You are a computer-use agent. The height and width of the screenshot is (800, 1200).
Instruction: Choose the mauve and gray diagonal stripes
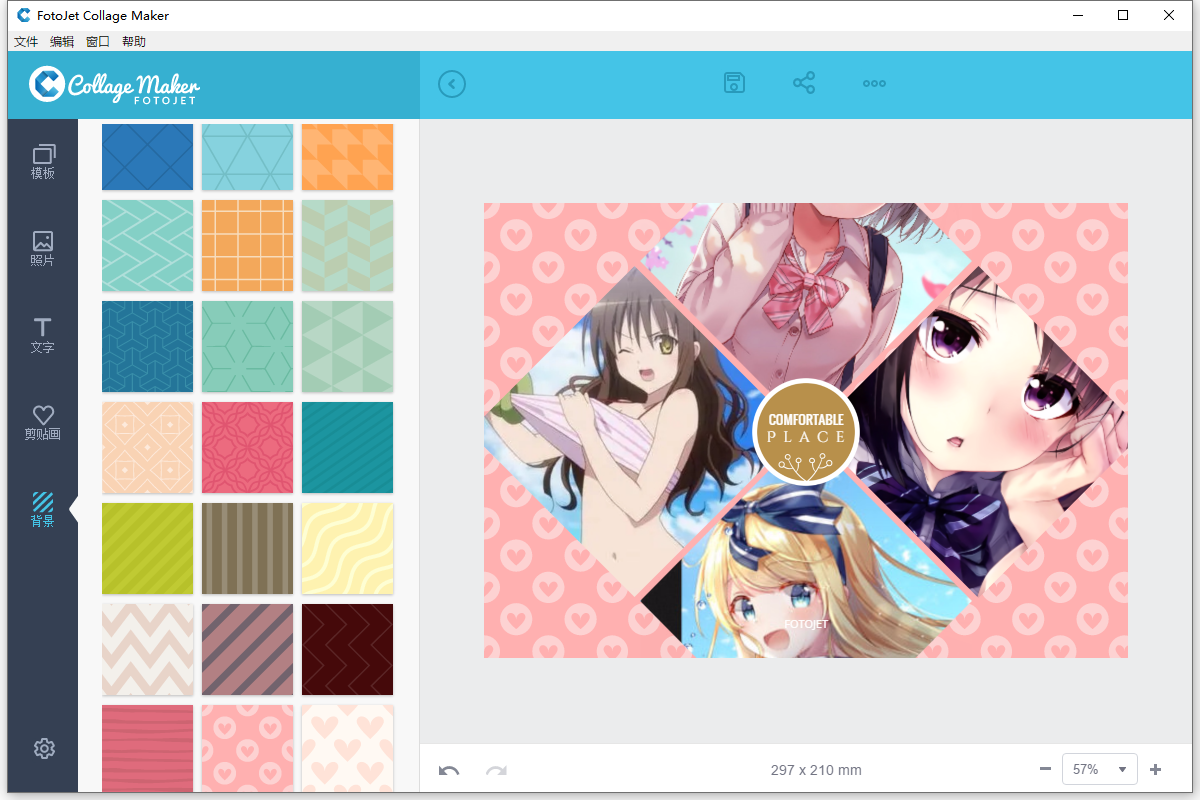coord(247,650)
